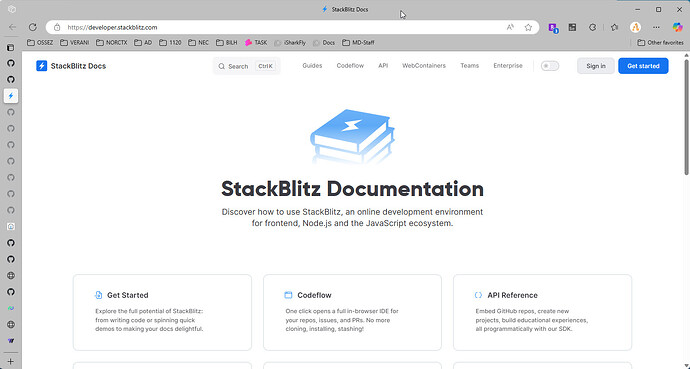
Task: Click the "Discover how to use StackBlitz" tagline
Action: click(x=352, y=217)
